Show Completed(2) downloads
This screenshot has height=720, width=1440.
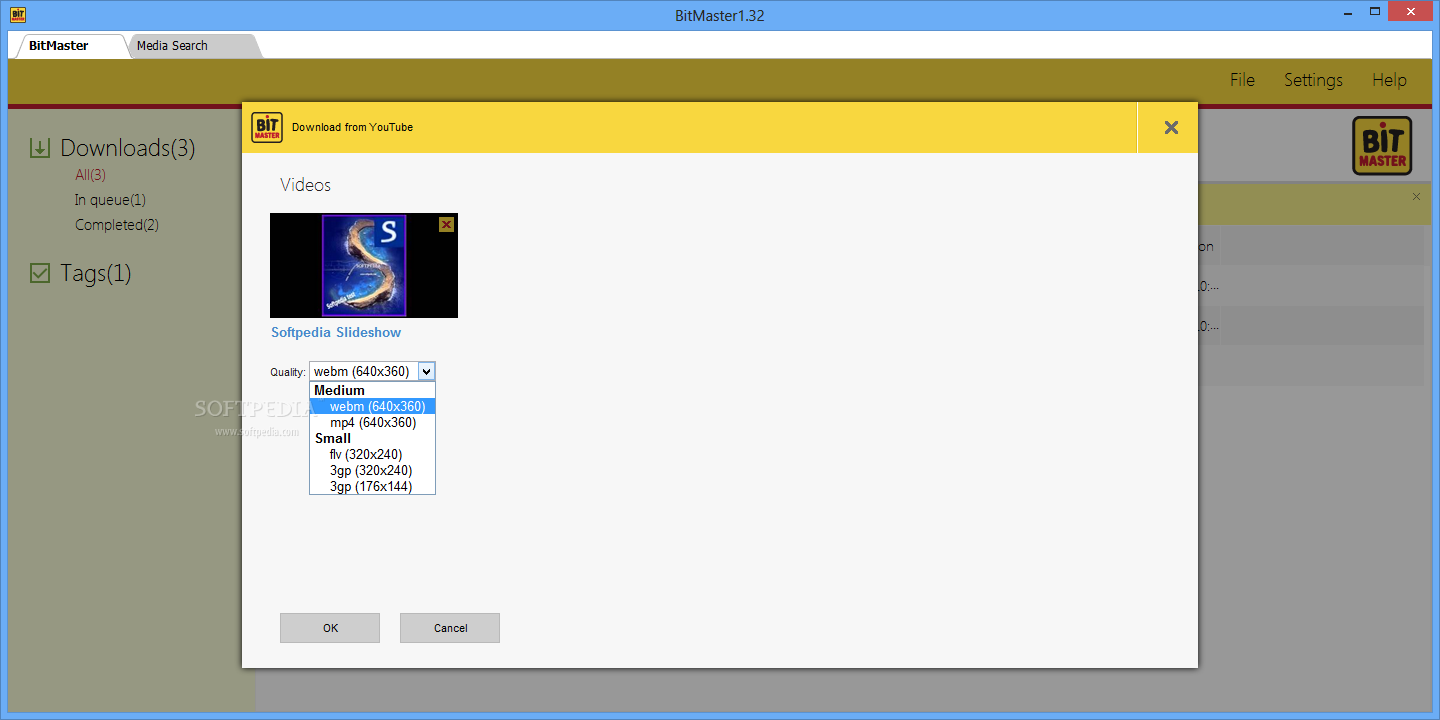[117, 225]
